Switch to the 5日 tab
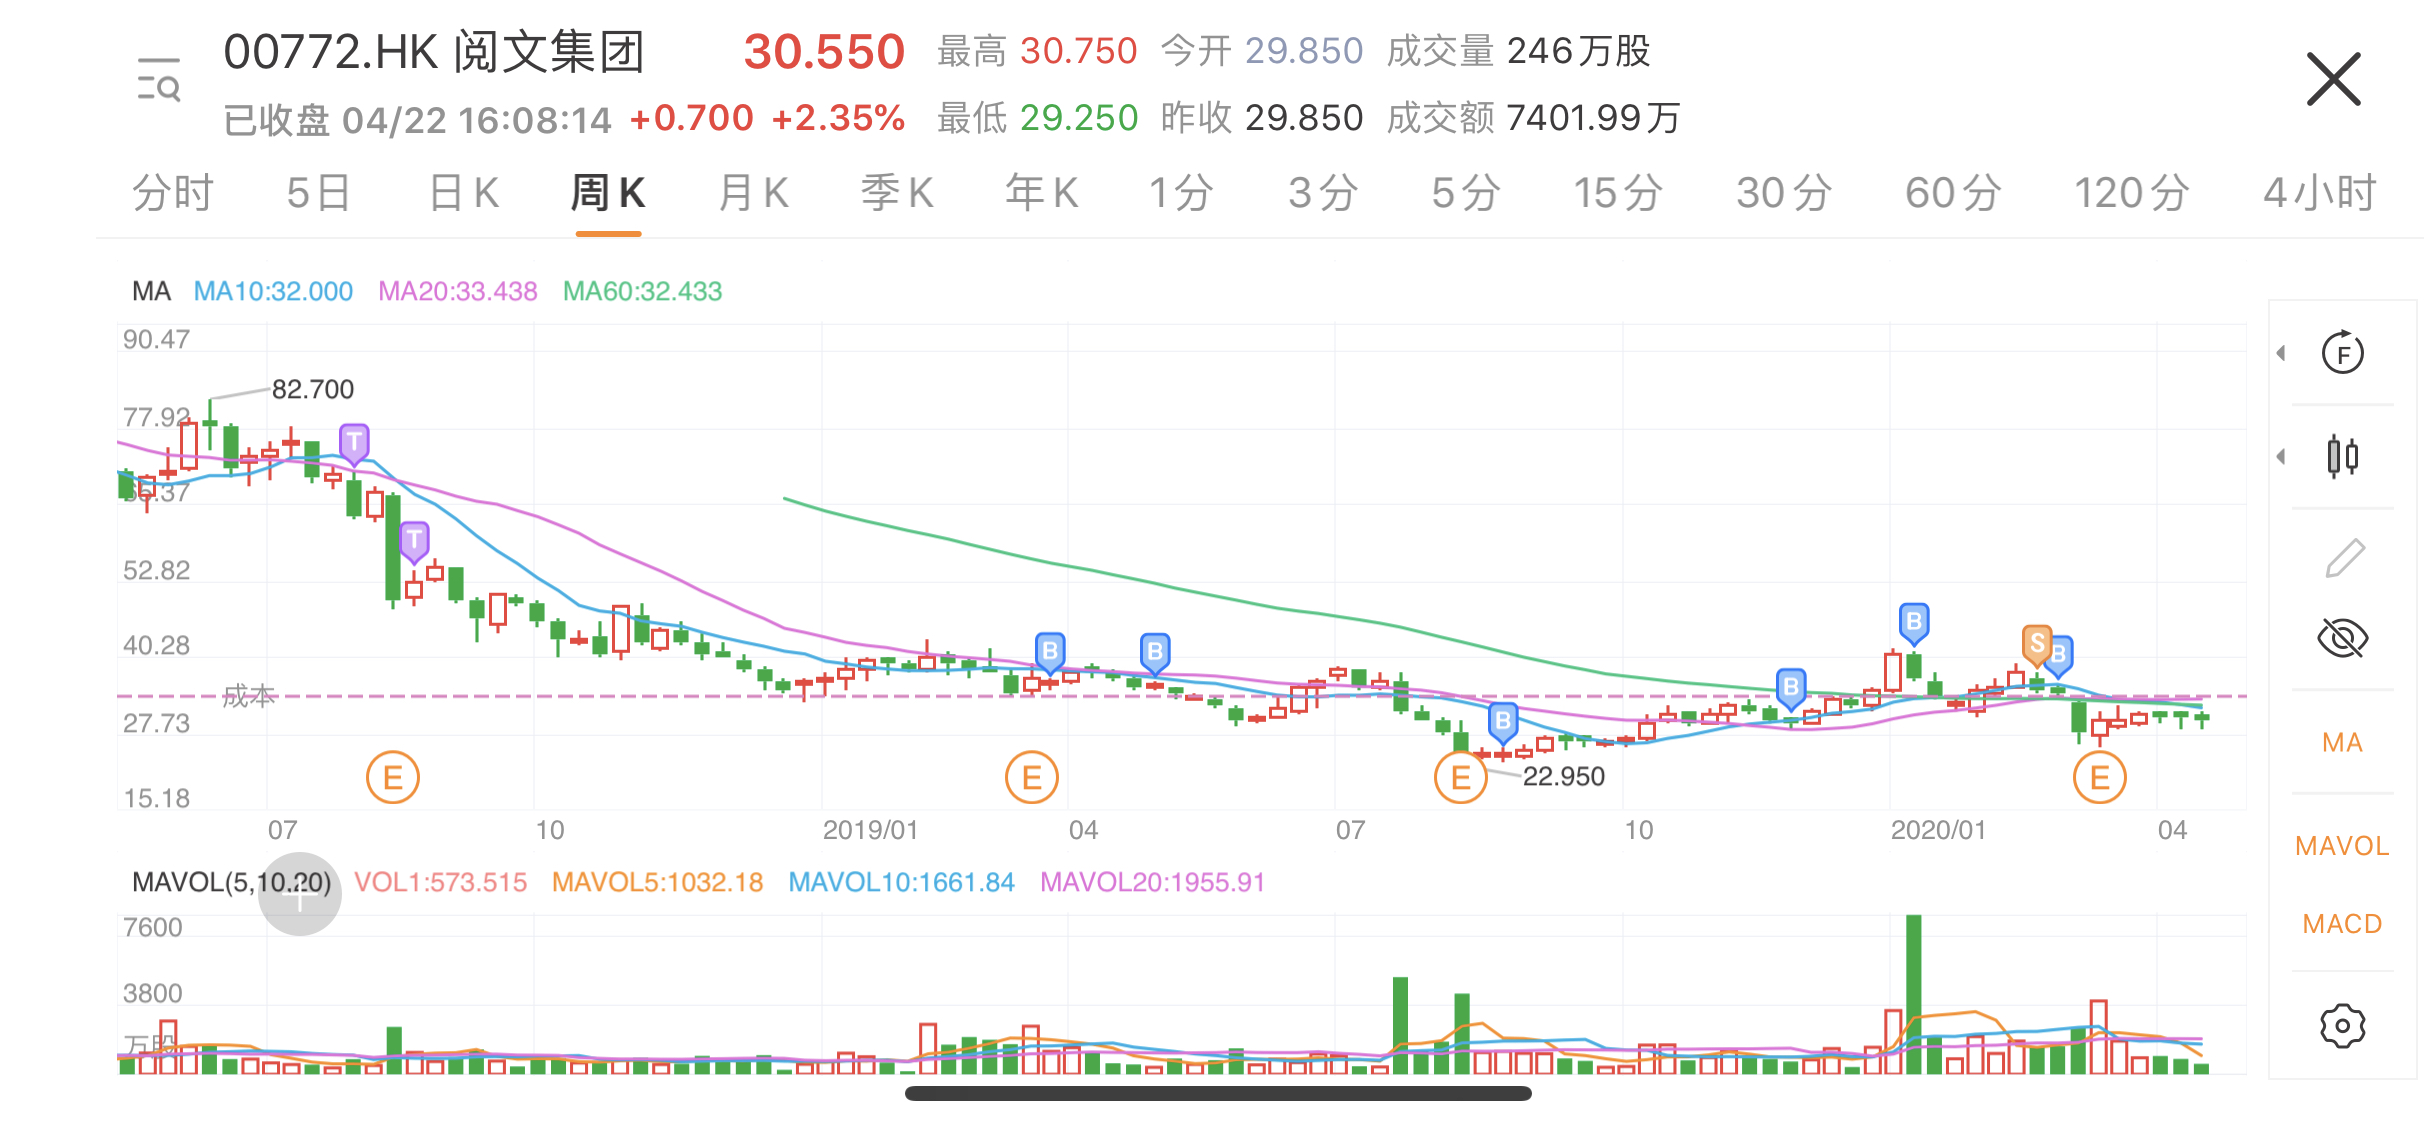The height and width of the screenshot is (1125, 2436). click(318, 193)
